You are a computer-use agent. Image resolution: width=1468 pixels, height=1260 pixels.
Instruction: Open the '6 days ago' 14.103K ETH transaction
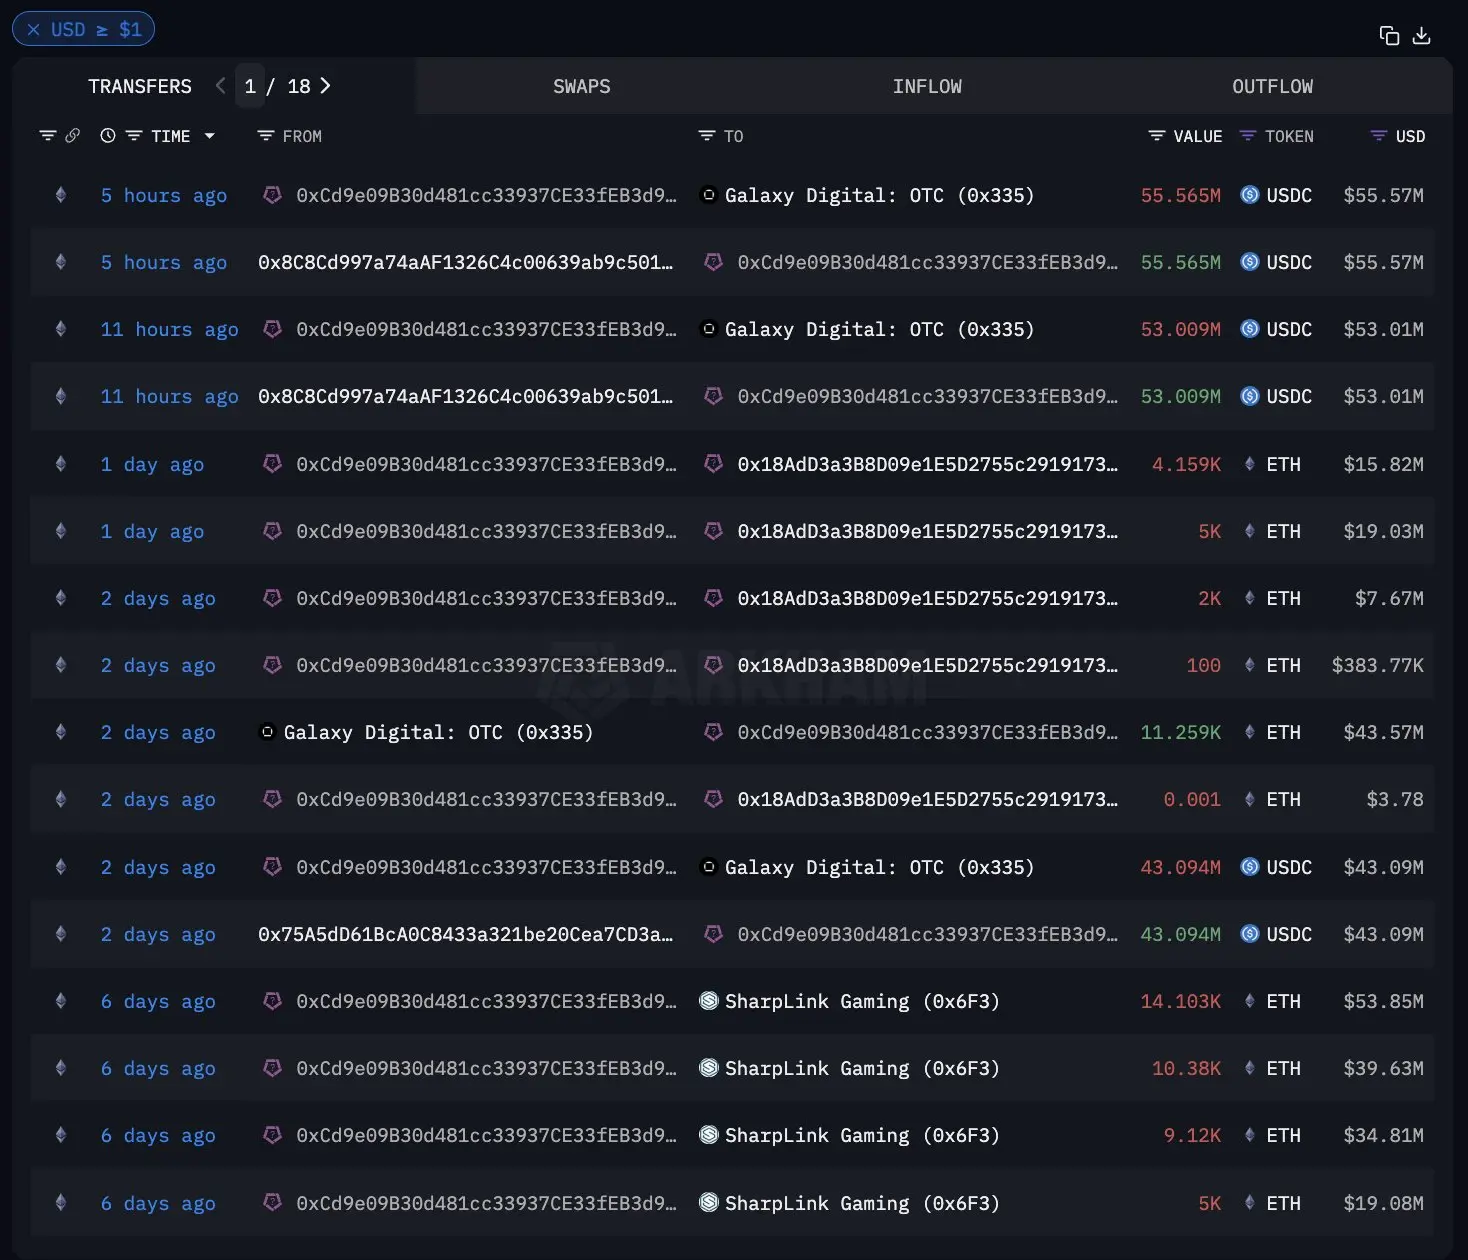tap(158, 1001)
